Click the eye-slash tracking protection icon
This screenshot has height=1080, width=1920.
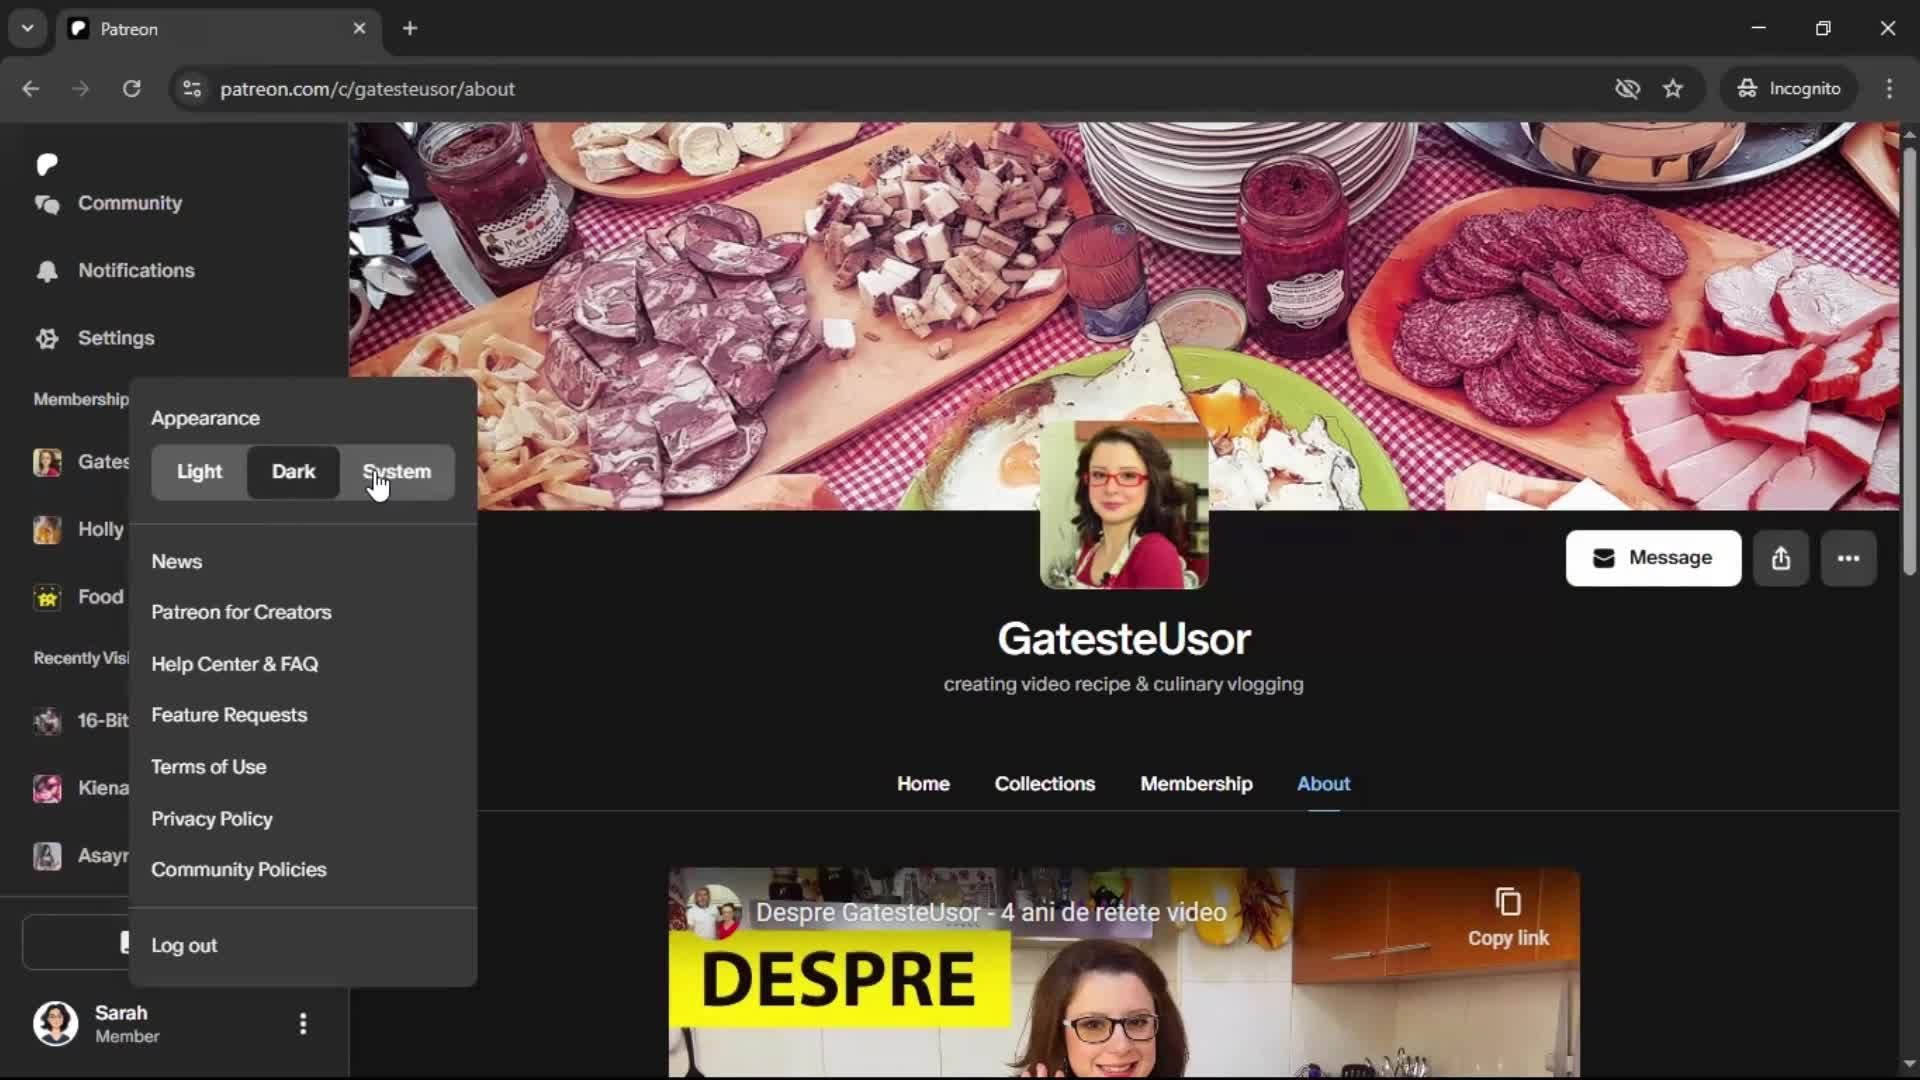1627,89
